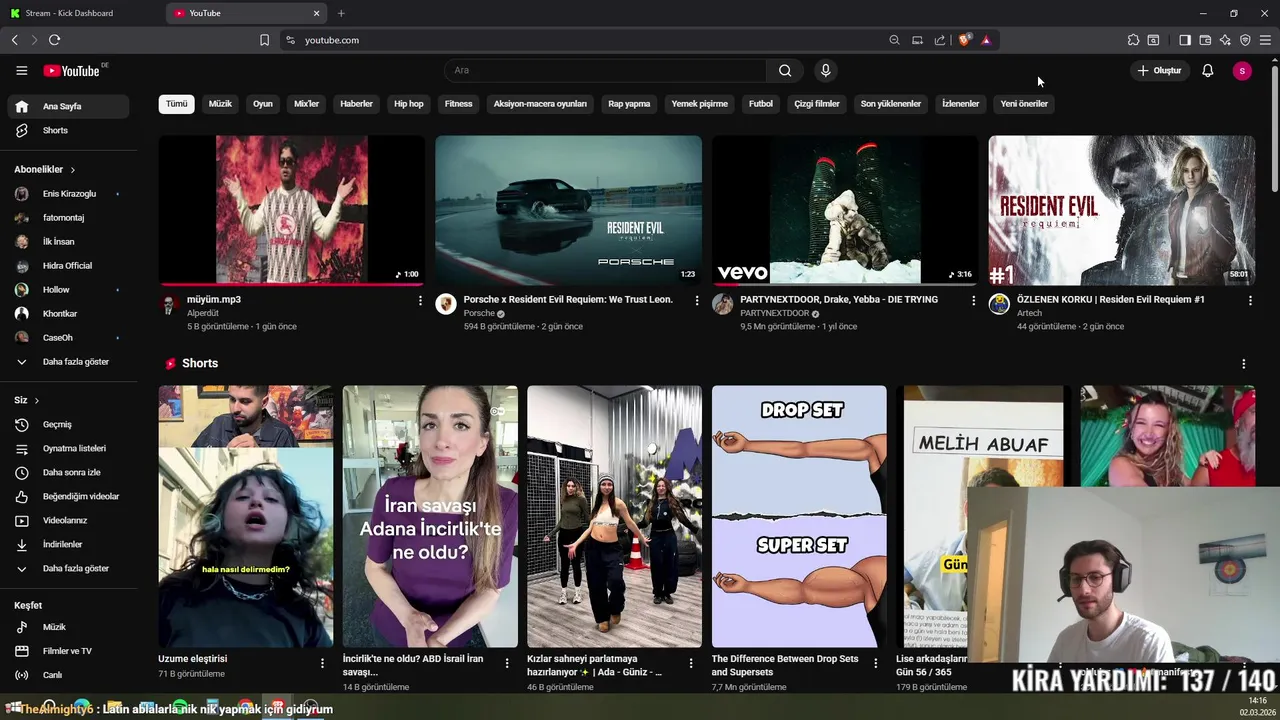Open Brave Shields lion icon
Image resolution: width=1280 pixels, height=720 pixels.
(x=964, y=40)
